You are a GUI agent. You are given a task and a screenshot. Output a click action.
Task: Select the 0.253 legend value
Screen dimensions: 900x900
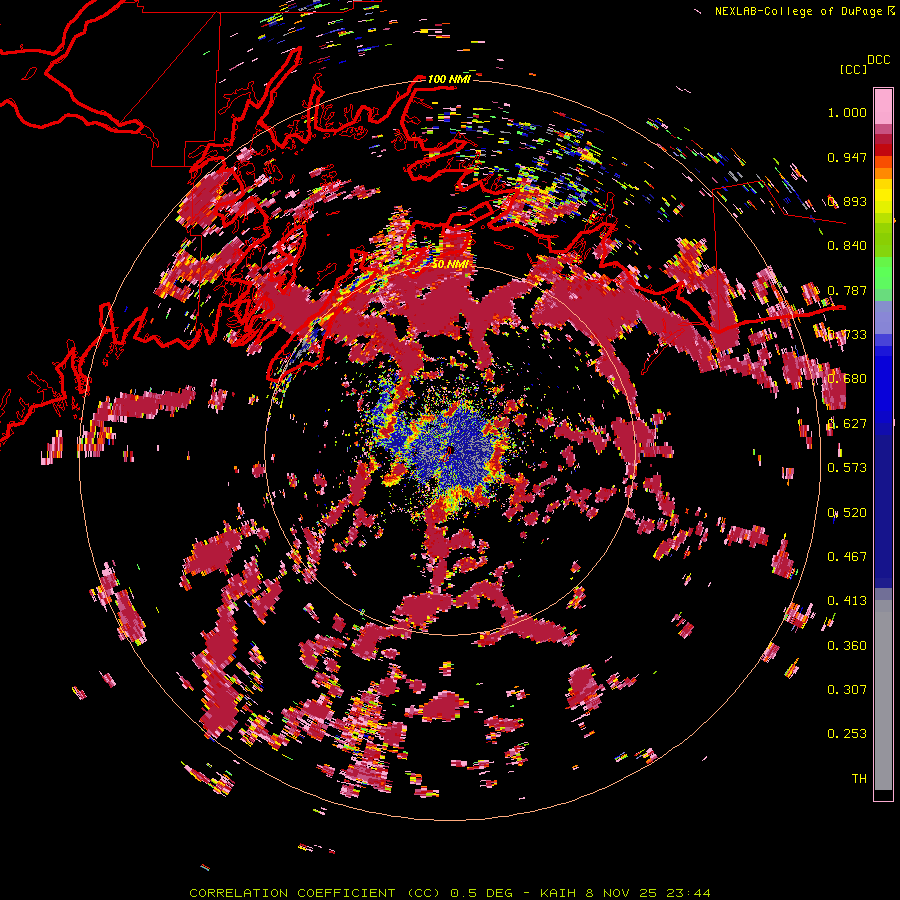(847, 734)
